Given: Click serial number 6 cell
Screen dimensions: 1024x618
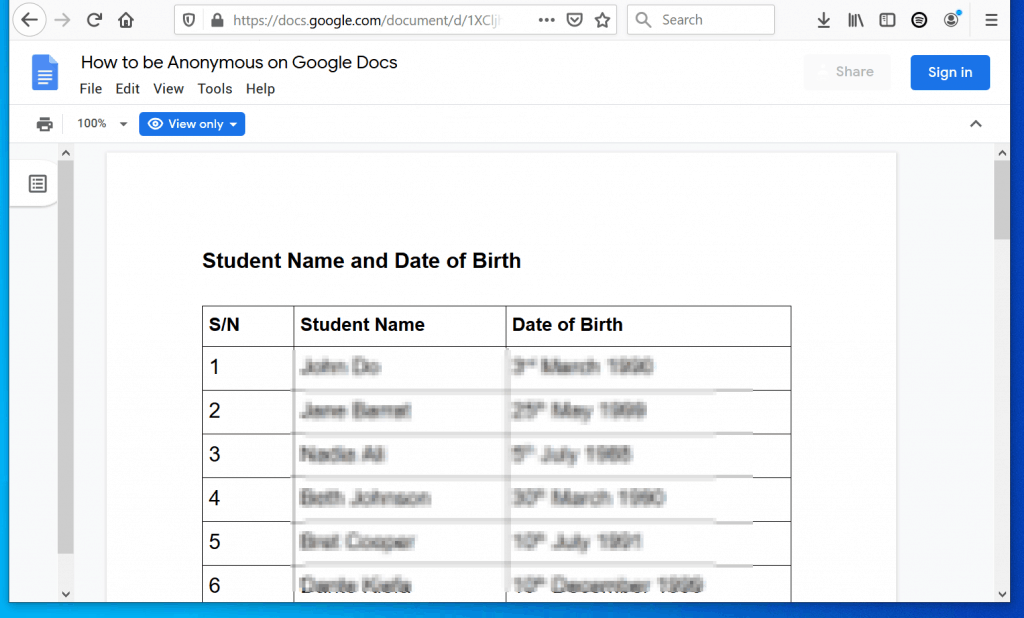Looking at the screenshot, I should 248,584.
